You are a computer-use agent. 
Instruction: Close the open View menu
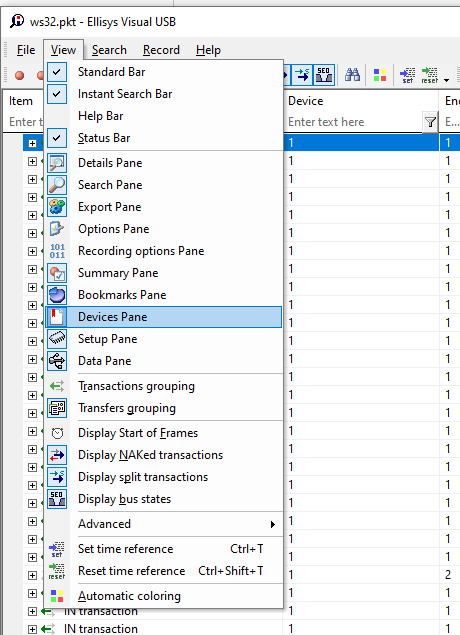[64, 50]
